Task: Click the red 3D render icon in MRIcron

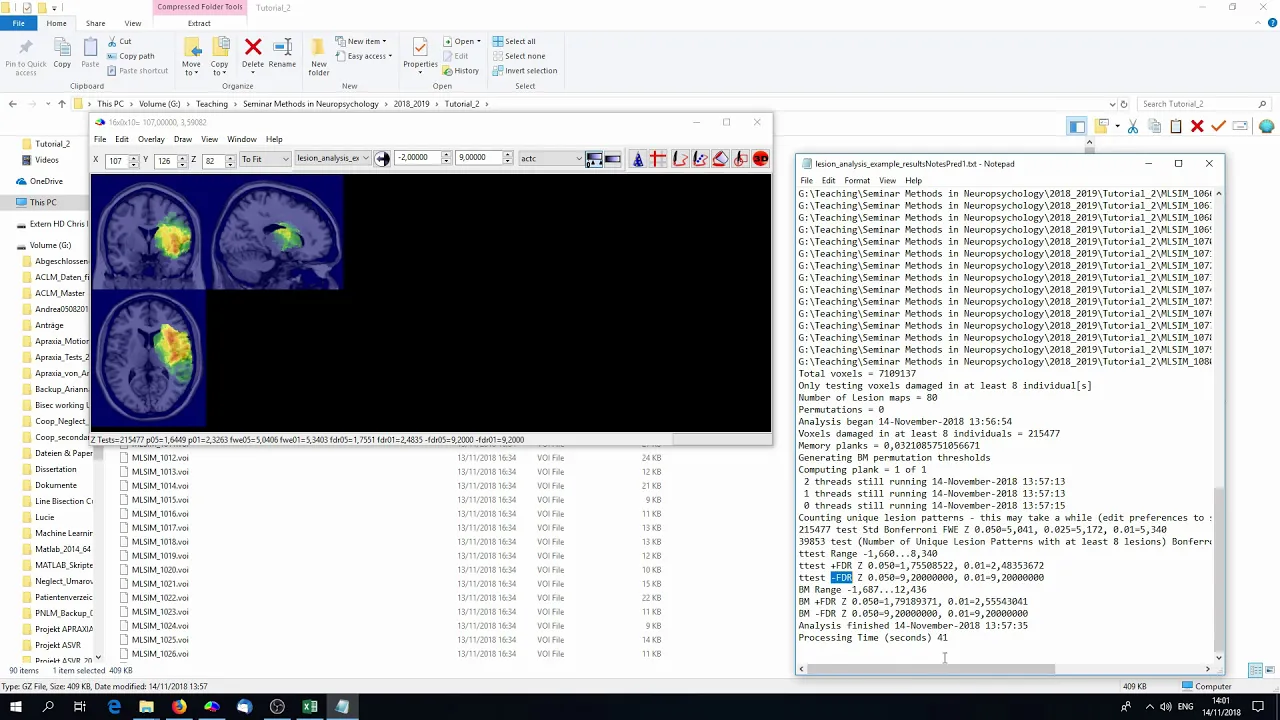Action: 761,159
